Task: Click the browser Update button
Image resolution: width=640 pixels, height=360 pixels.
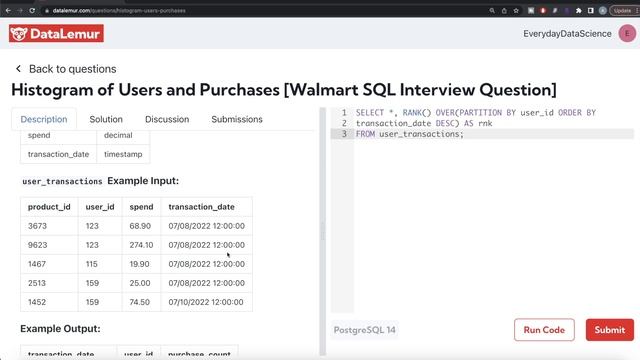Action: pyautogui.click(x=623, y=11)
